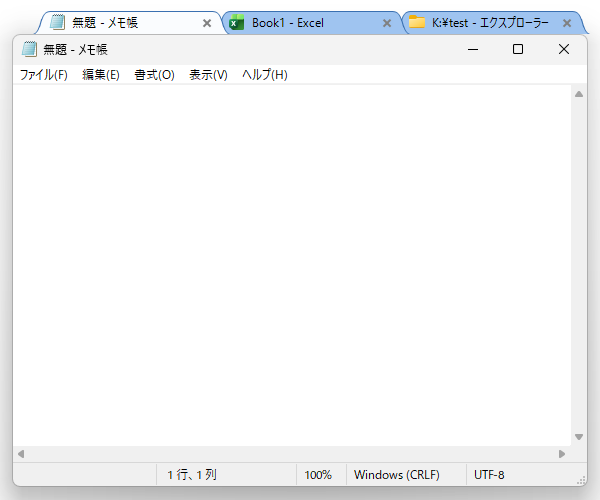Click the Notepad icon in the title bar
The image size is (600, 500).
[x=29, y=49]
